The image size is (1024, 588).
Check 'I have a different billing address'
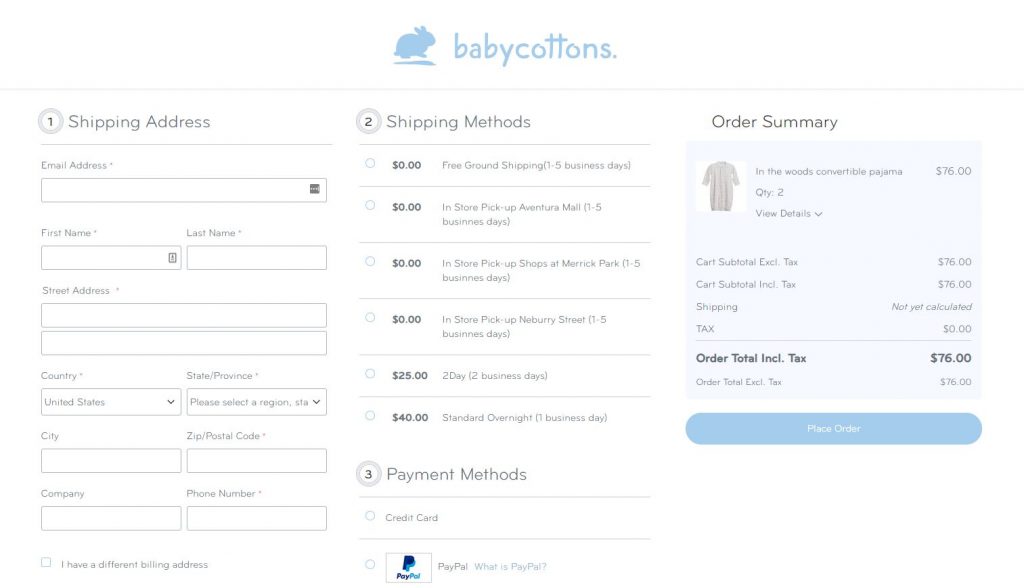46,563
